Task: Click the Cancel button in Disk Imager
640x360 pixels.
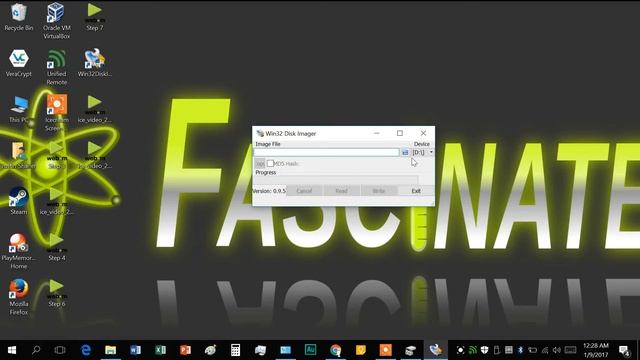Action: (x=304, y=191)
